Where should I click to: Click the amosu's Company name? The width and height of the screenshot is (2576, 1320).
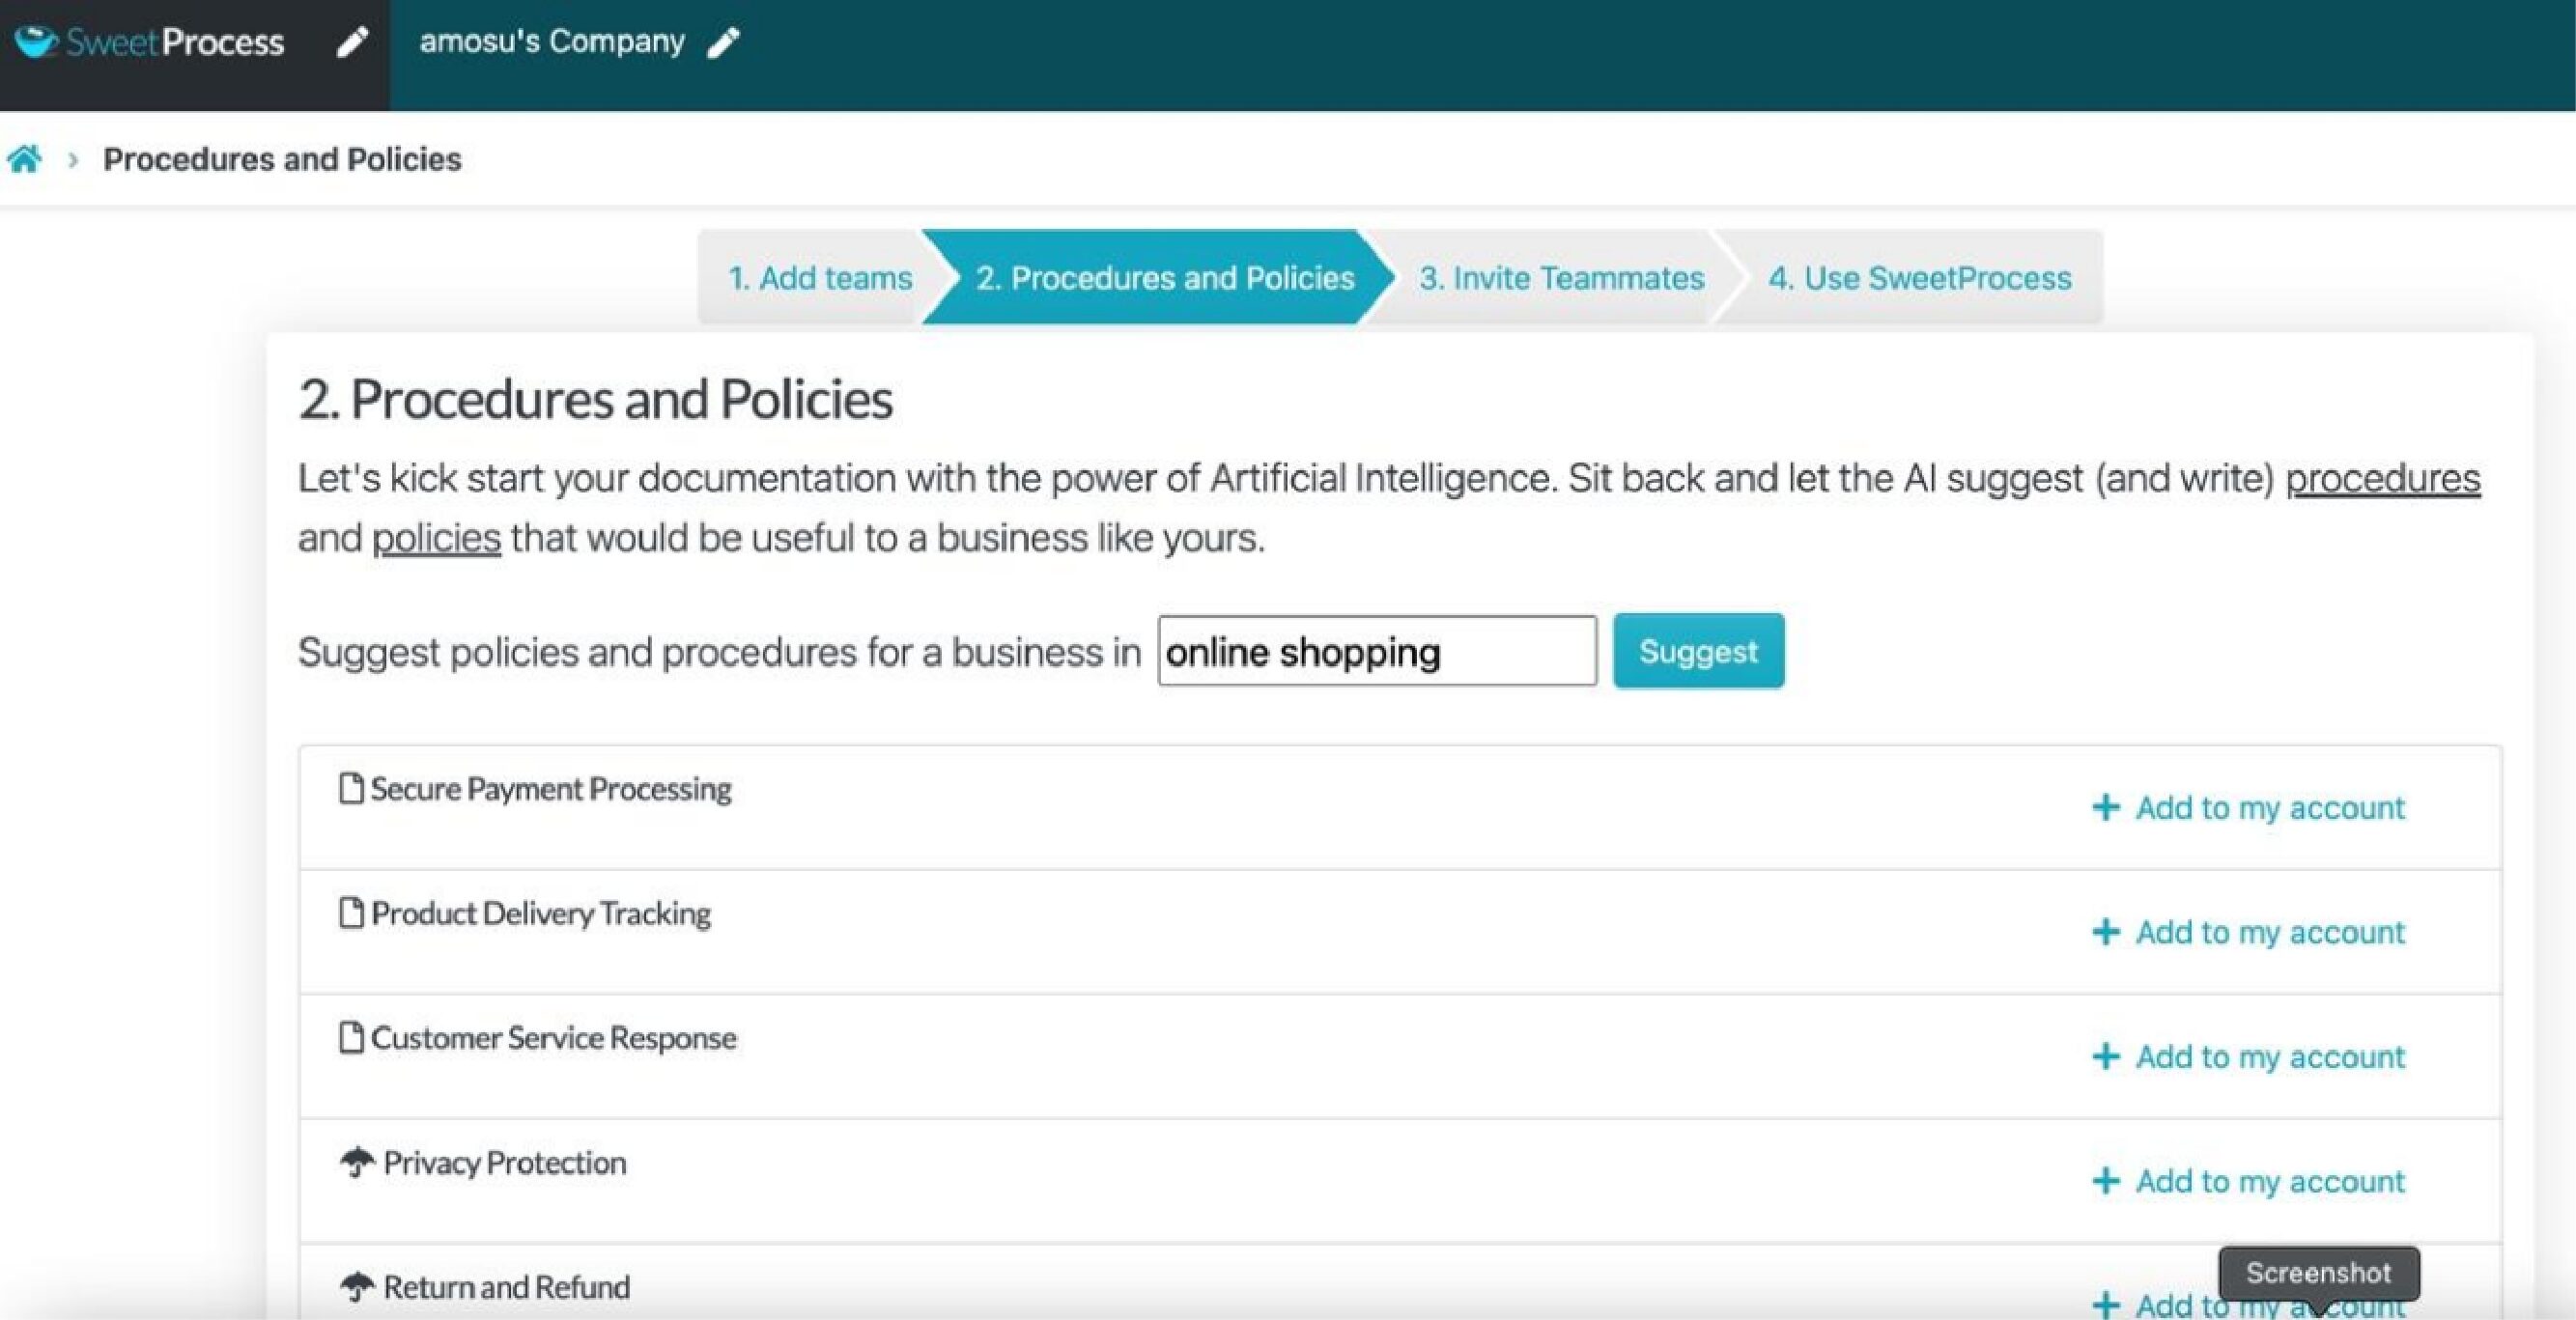coord(552,42)
